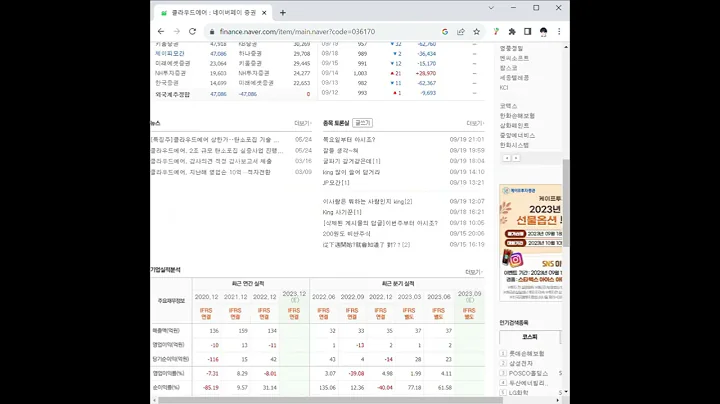
Task: Click the previous arrow under the sidebar stock list
Action: point(507,158)
